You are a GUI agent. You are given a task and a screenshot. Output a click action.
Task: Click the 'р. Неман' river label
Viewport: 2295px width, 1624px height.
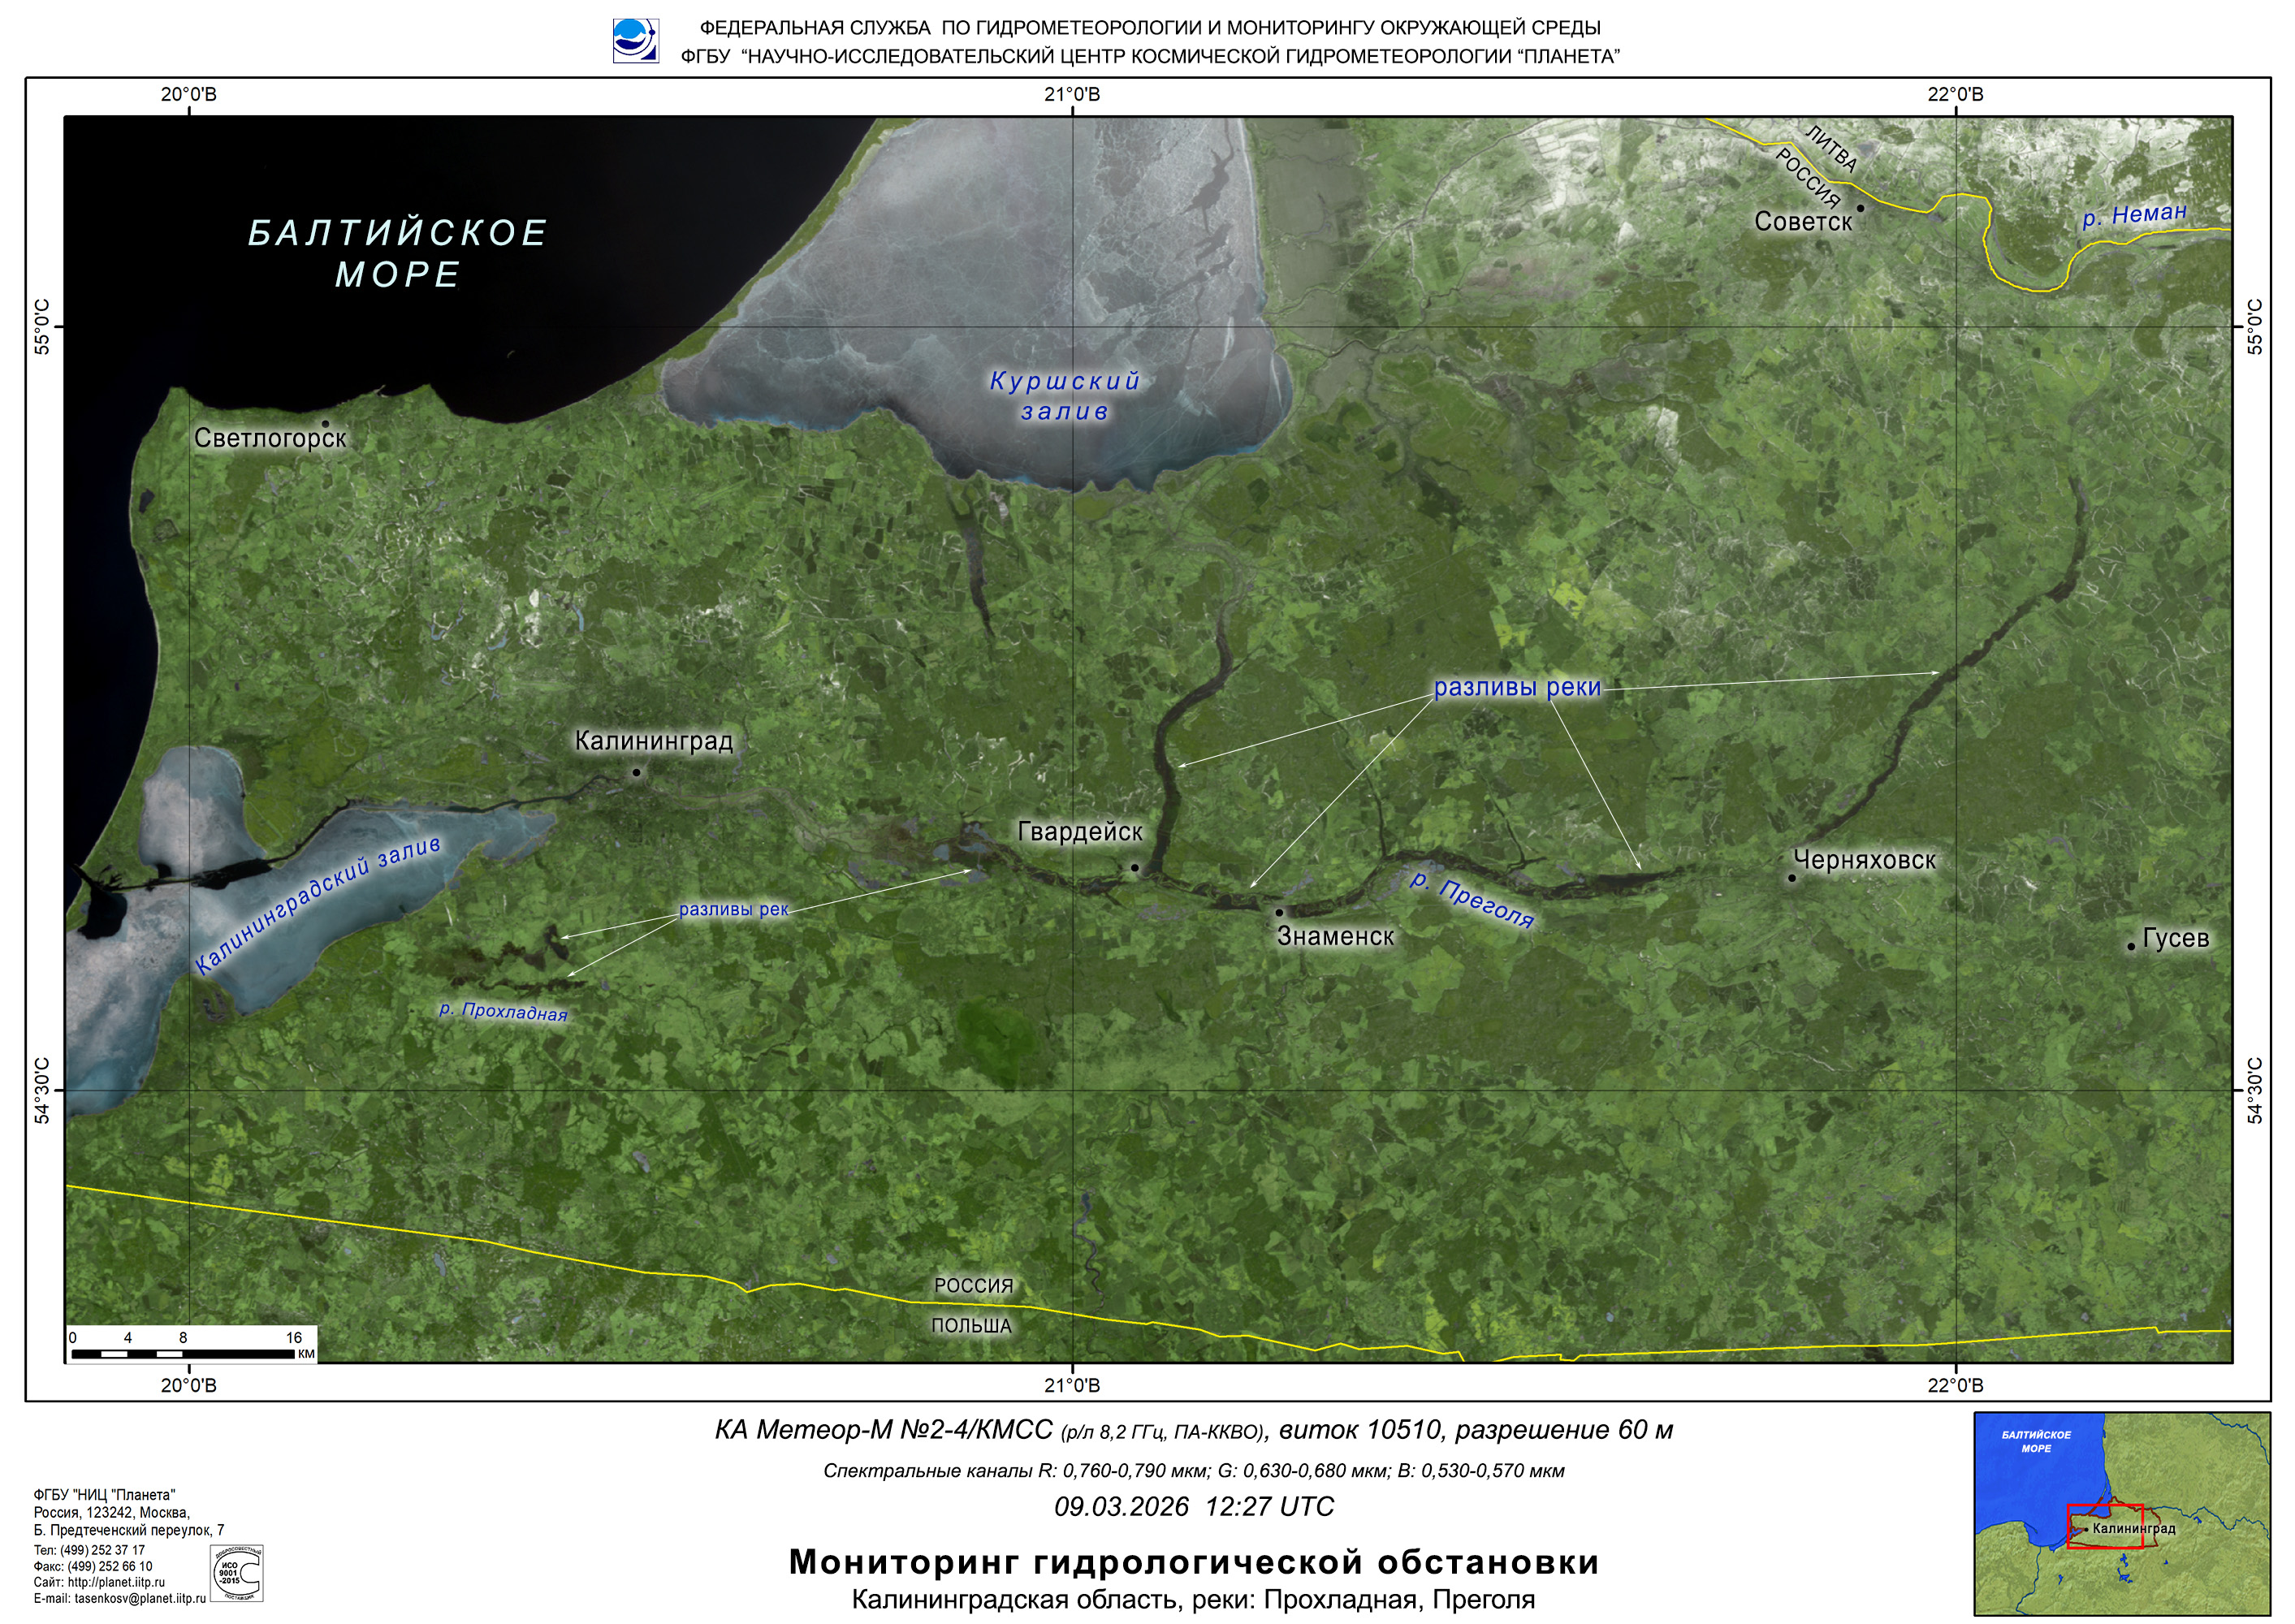tap(2134, 216)
